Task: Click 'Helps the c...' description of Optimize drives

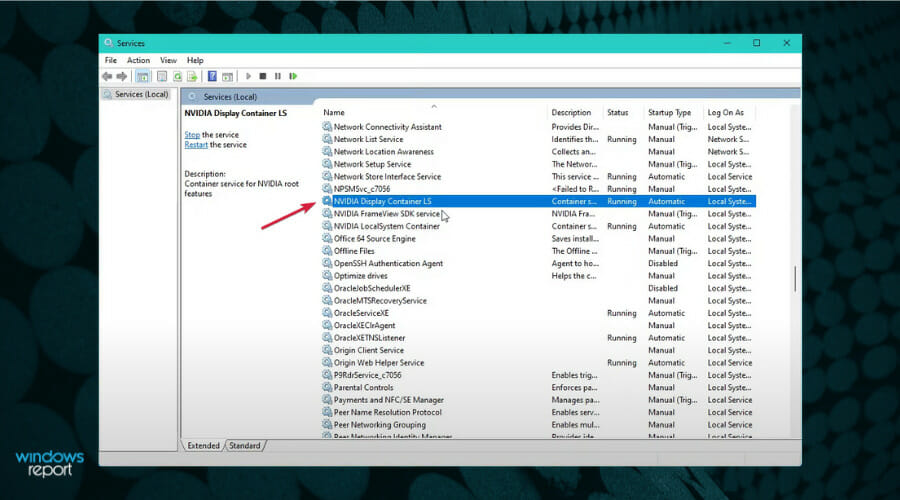Action: coord(573,276)
